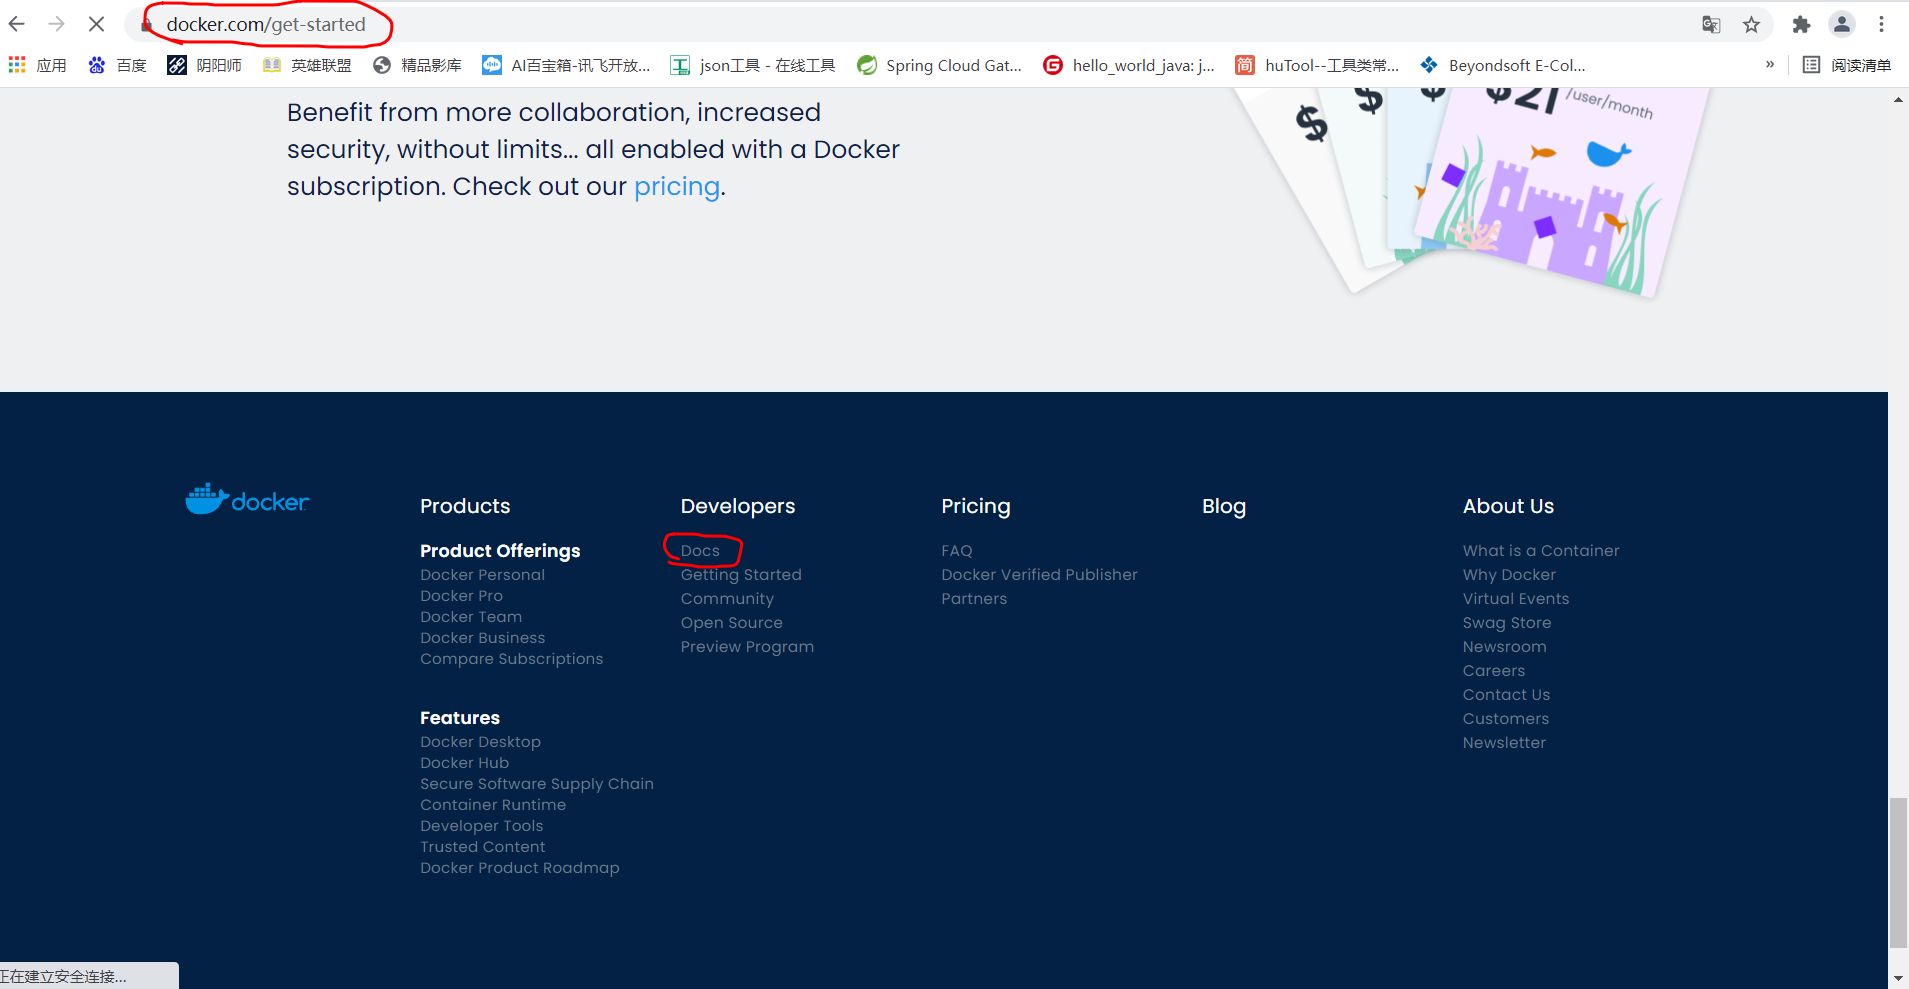The height and width of the screenshot is (989, 1909).
Task: Open the Container Runtime link
Action: 493,805
